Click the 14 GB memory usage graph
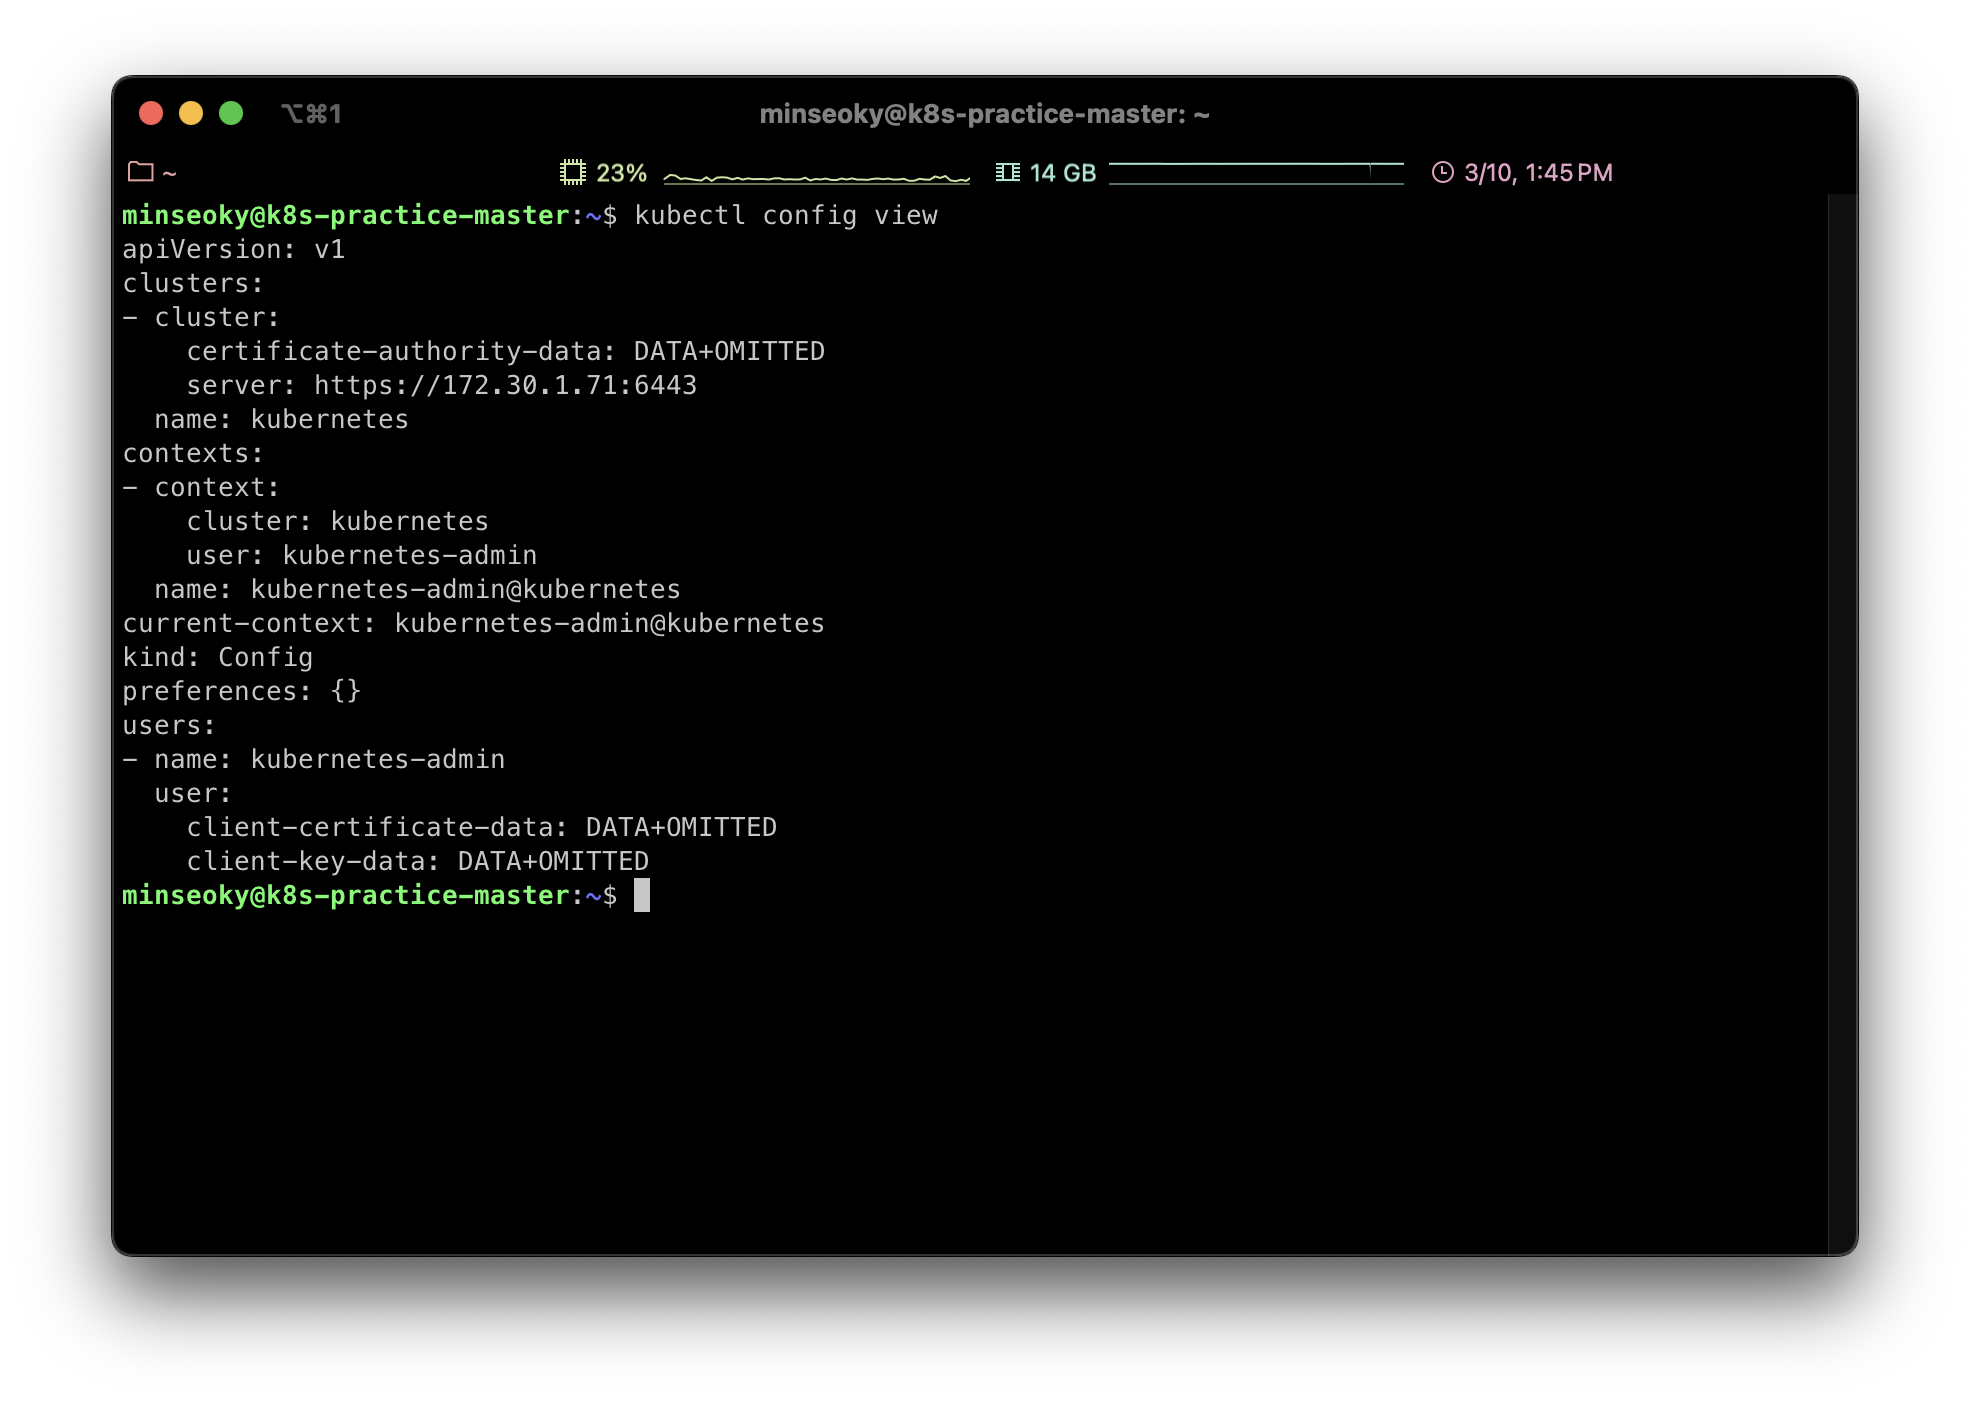 (x=1256, y=173)
